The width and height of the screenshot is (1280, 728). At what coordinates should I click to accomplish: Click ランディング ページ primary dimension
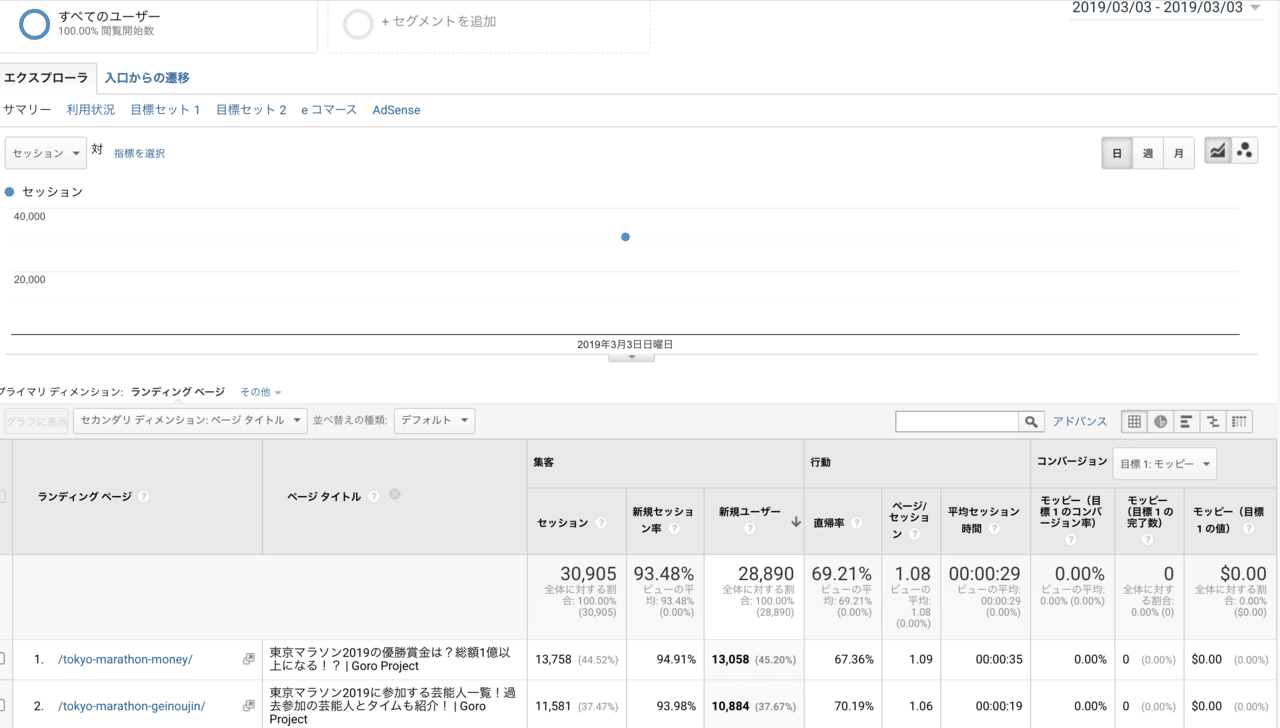coord(177,392)
